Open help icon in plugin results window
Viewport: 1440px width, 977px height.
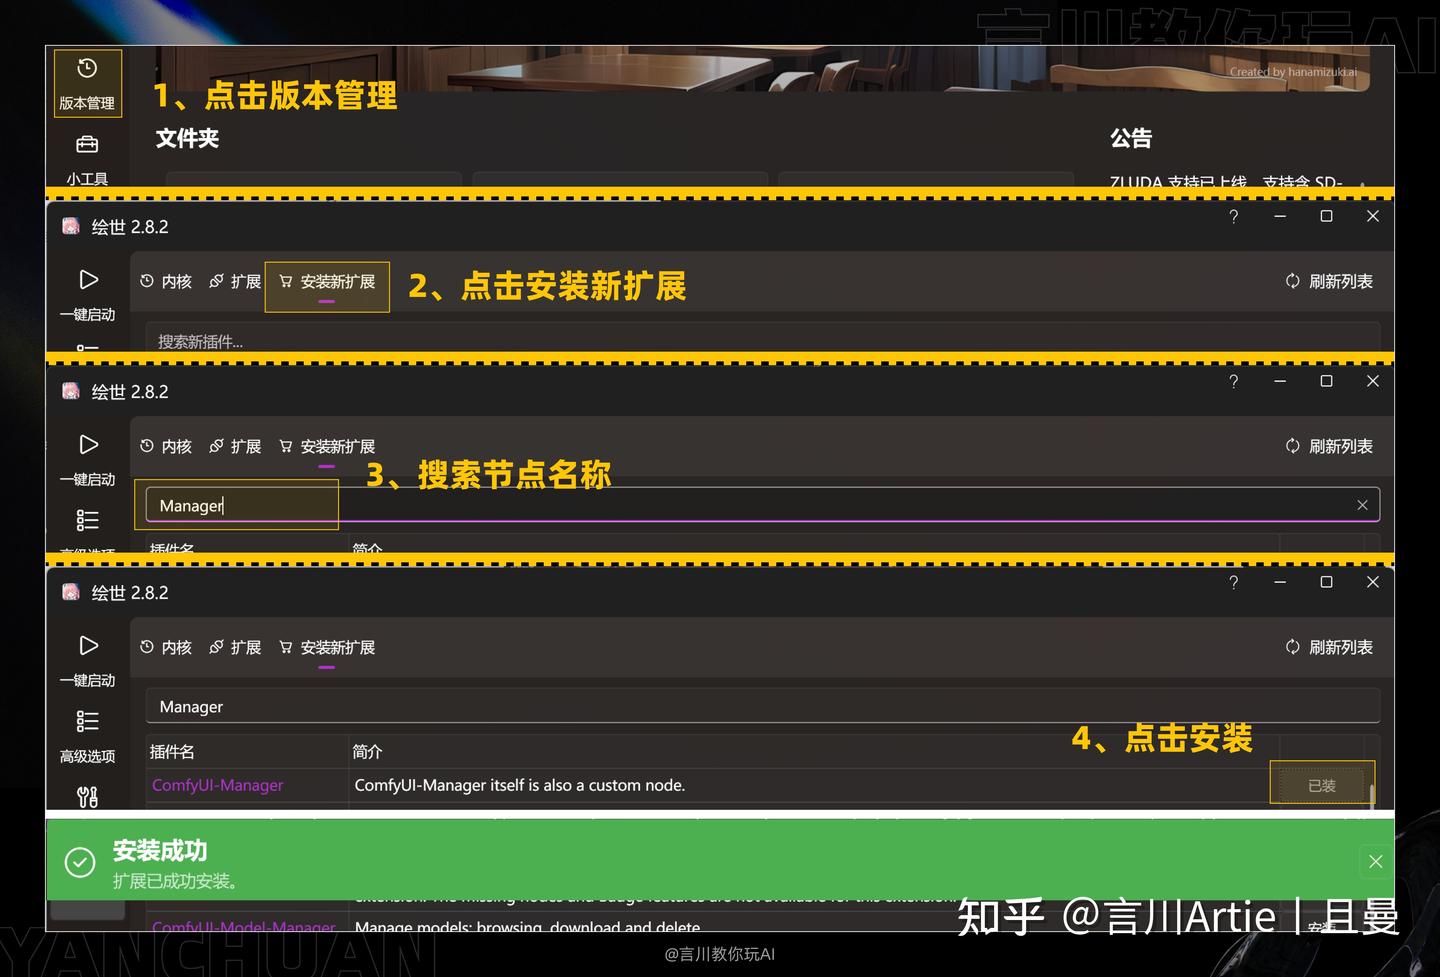[1234, 583]
